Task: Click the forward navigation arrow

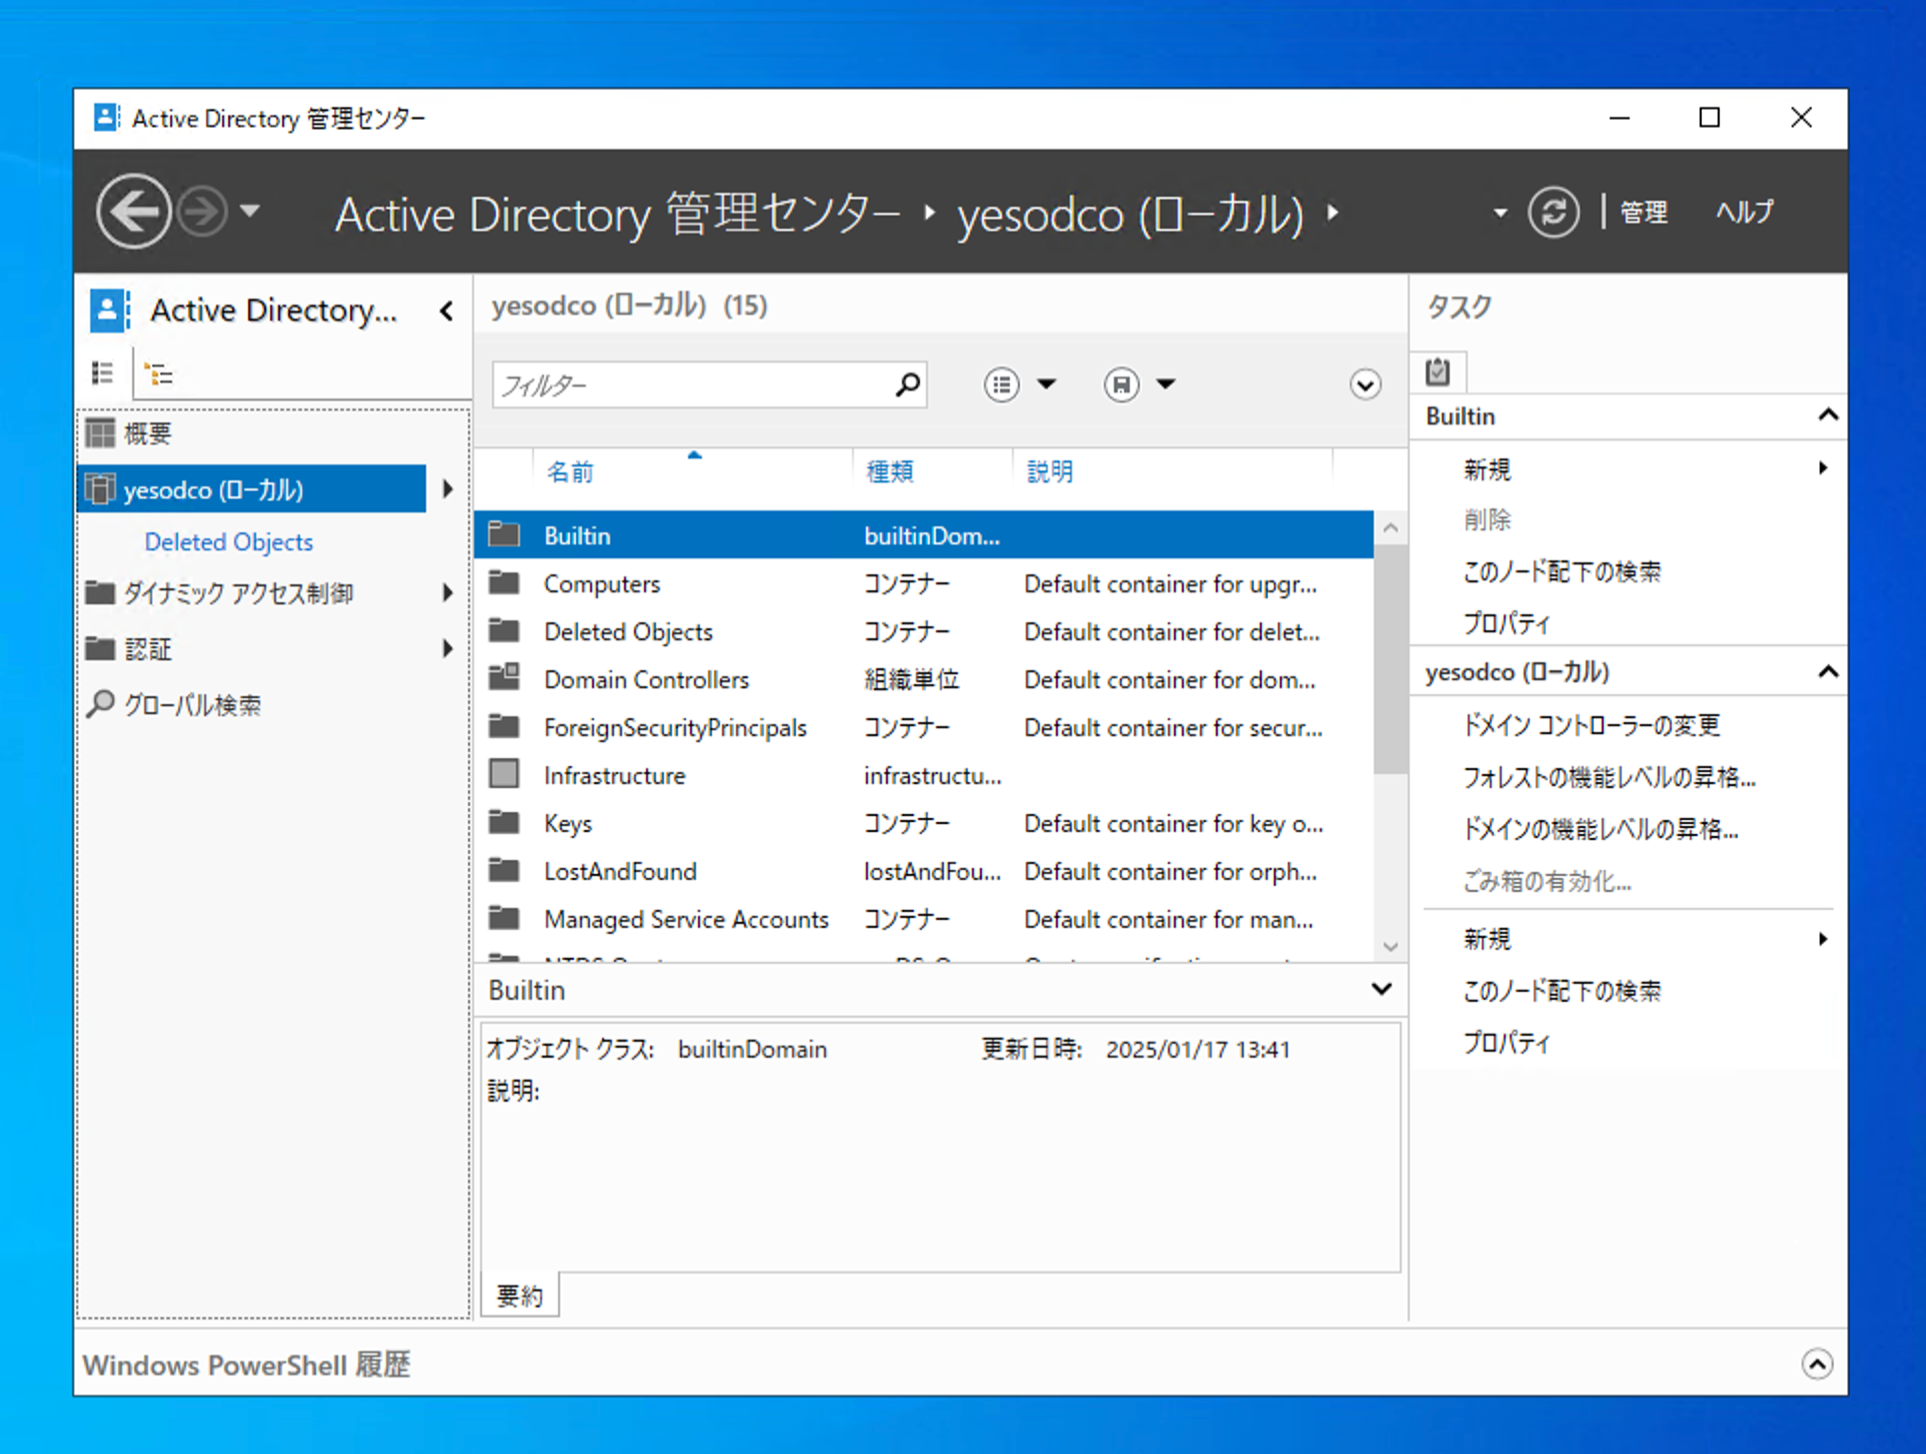Action: click(201, 211)
